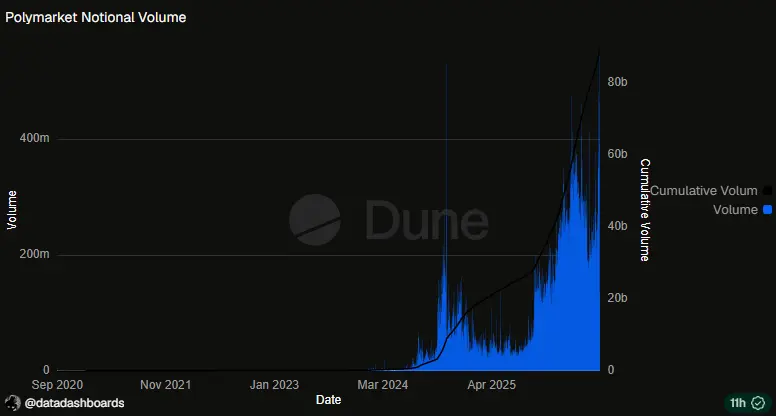Screen dimensions: 776x416
Task: Click the 40b right axis tick label
Action: point(617,226)
